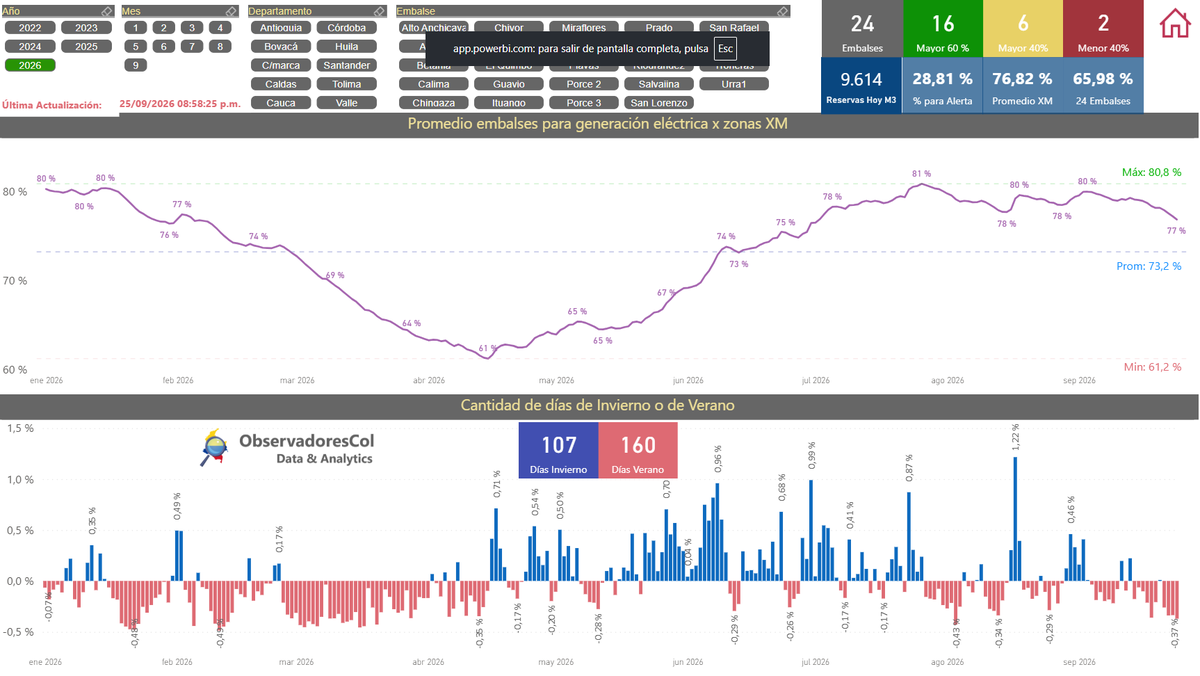Select the San Lorenzo reservoir
Screen dimensions: 1200x676
click(659, 102)
